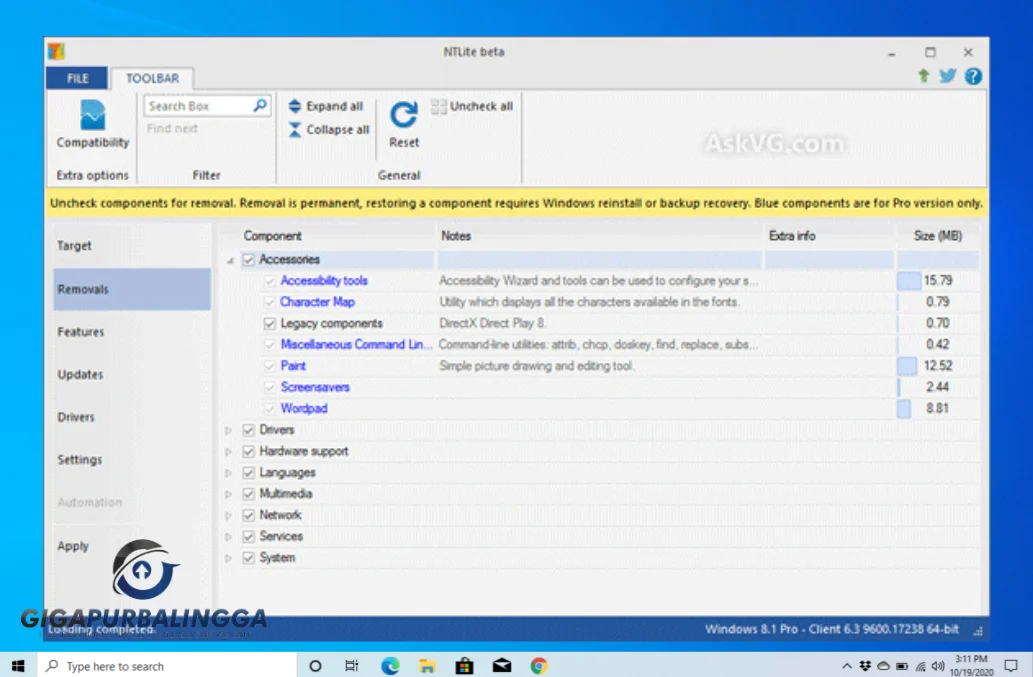Open Cortana circle on the taskbar
This screenshot has width=1033, height=677.
pos(315,666)
